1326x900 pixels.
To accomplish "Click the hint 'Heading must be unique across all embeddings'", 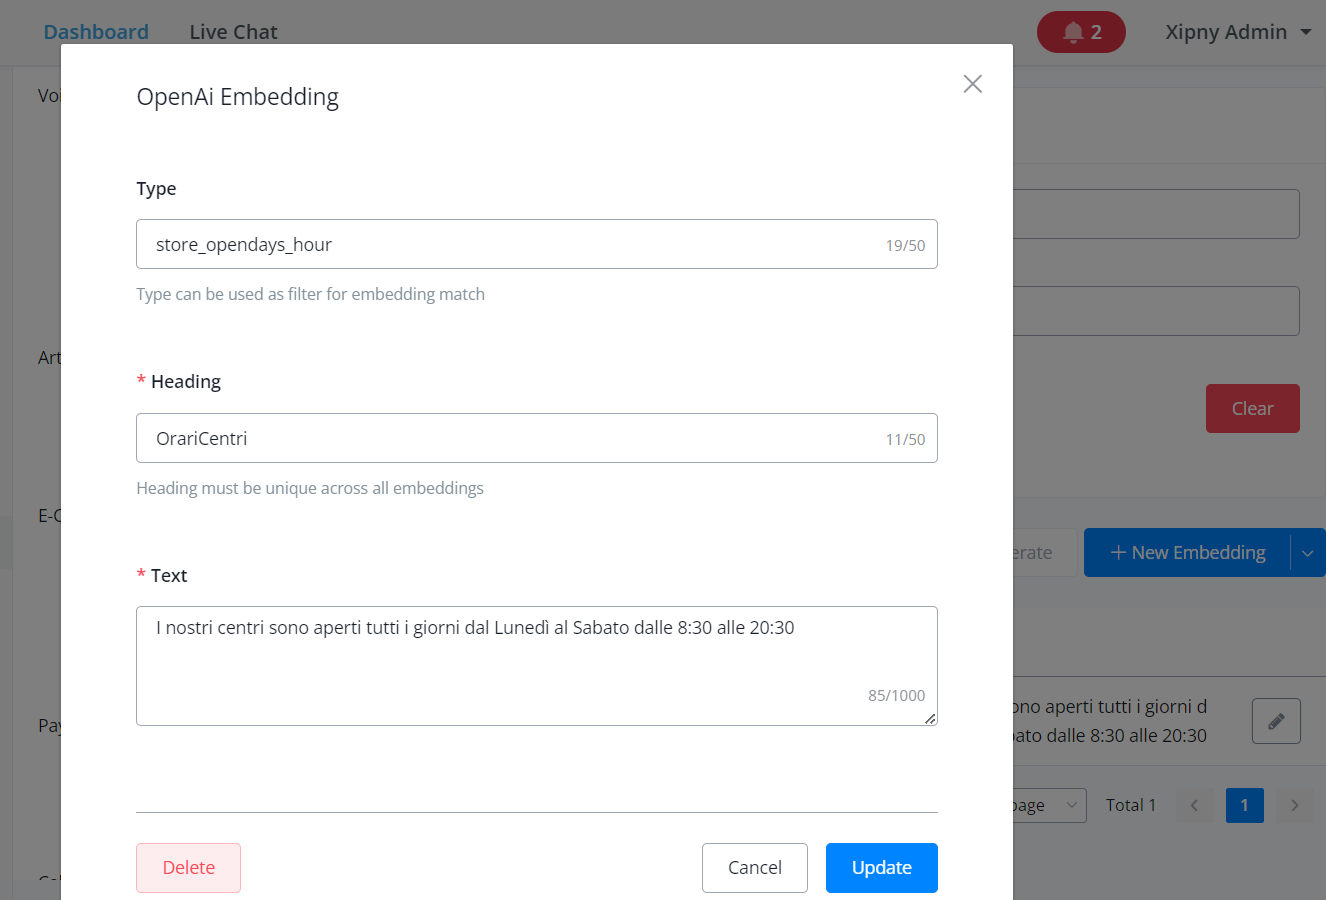I will (310, 488).
